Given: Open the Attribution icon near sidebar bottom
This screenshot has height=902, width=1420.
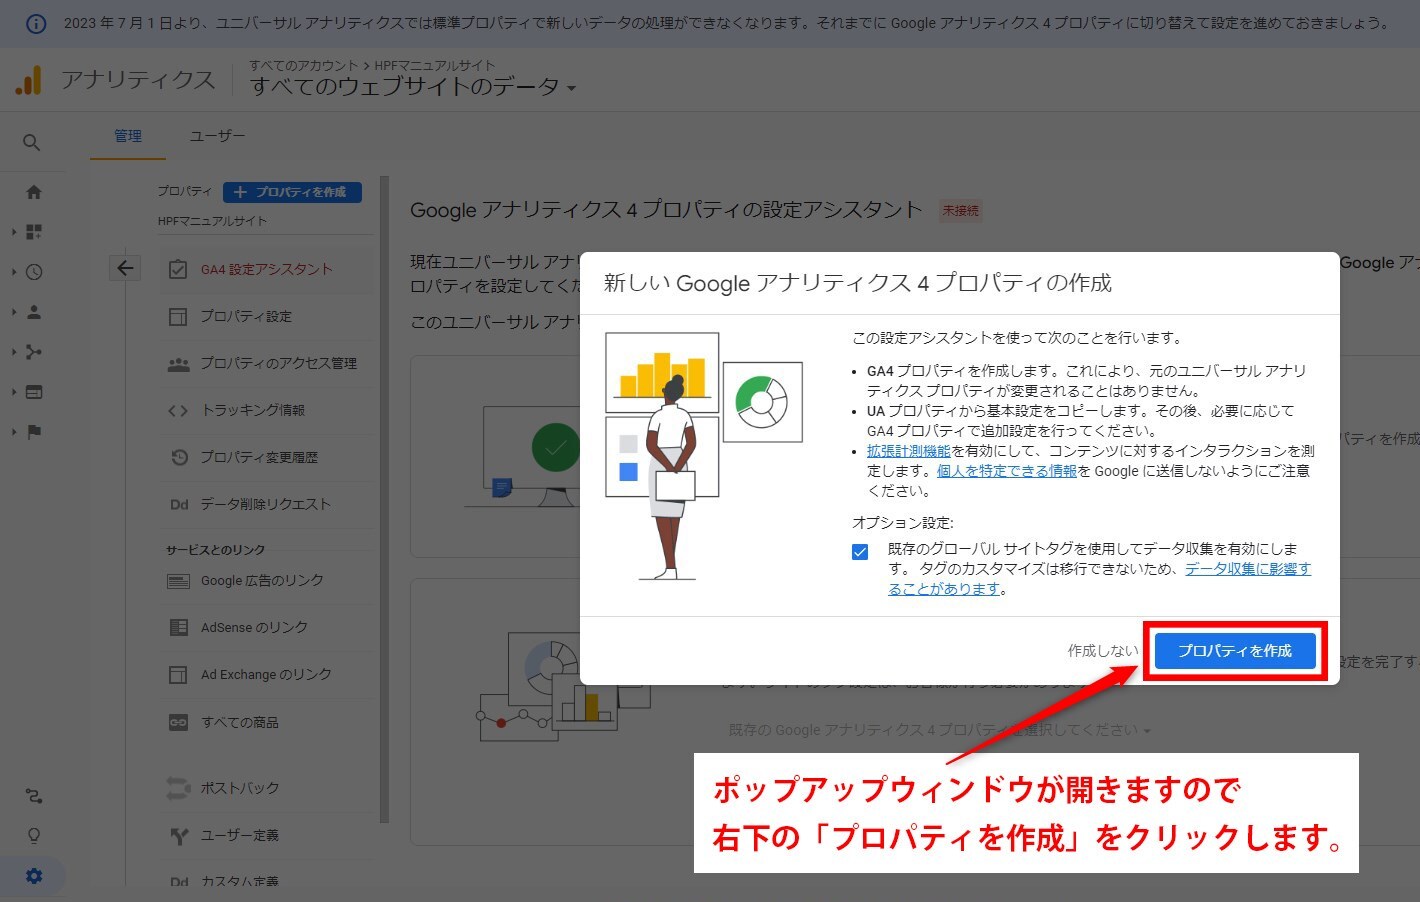Looking at the screenshot, I should (x=34, y=796).
